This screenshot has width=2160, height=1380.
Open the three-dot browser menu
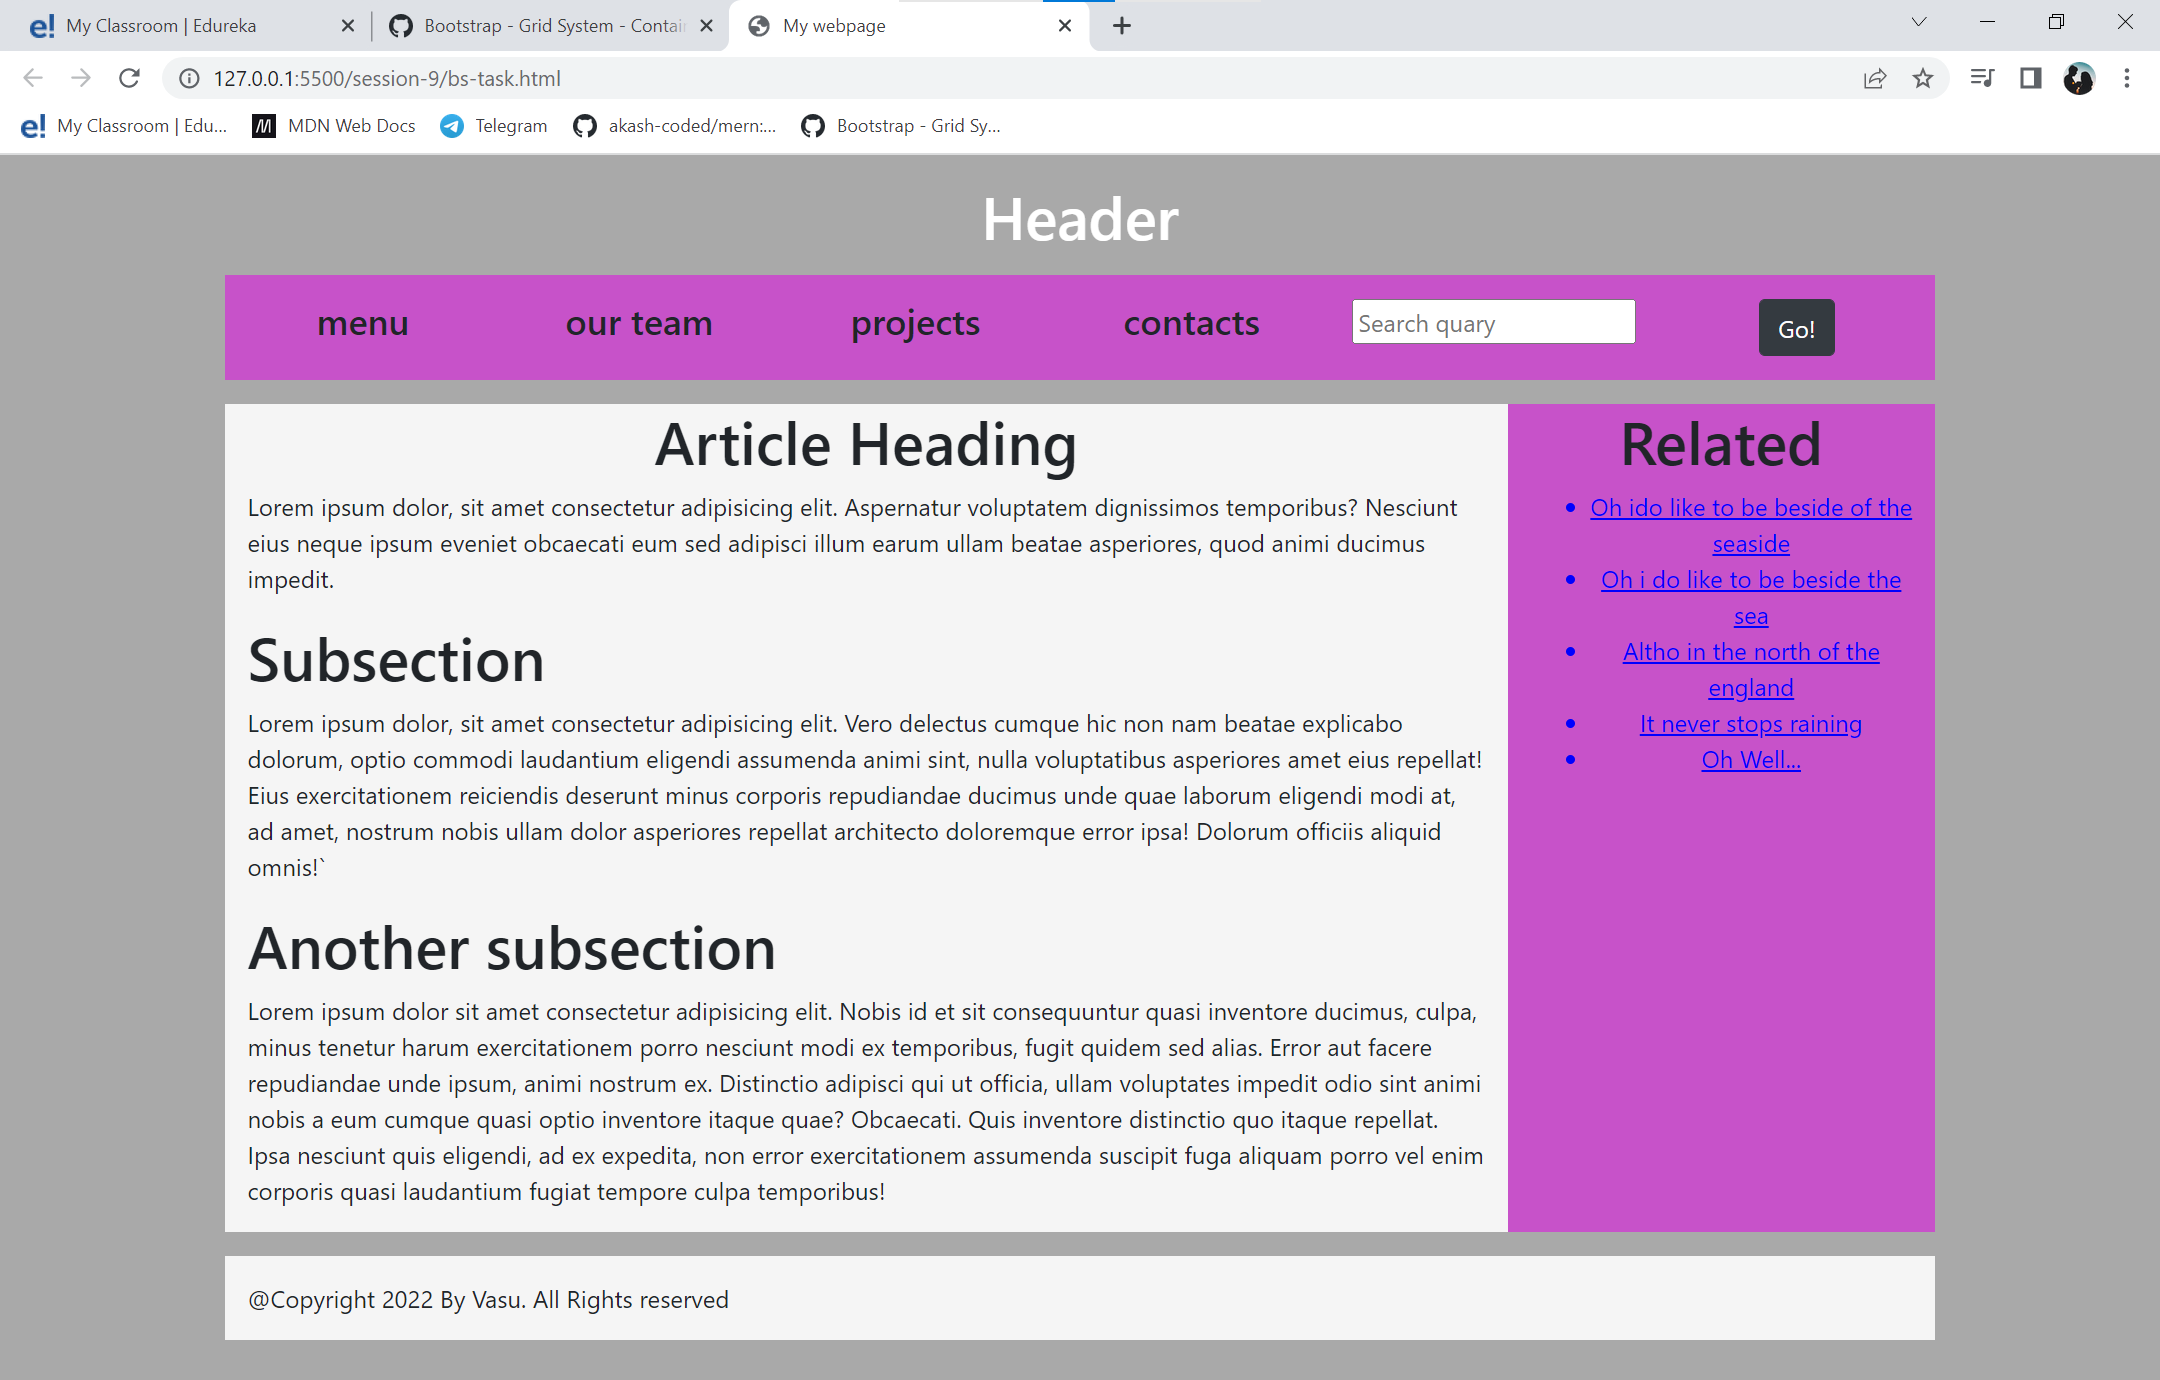[2128, 78]
